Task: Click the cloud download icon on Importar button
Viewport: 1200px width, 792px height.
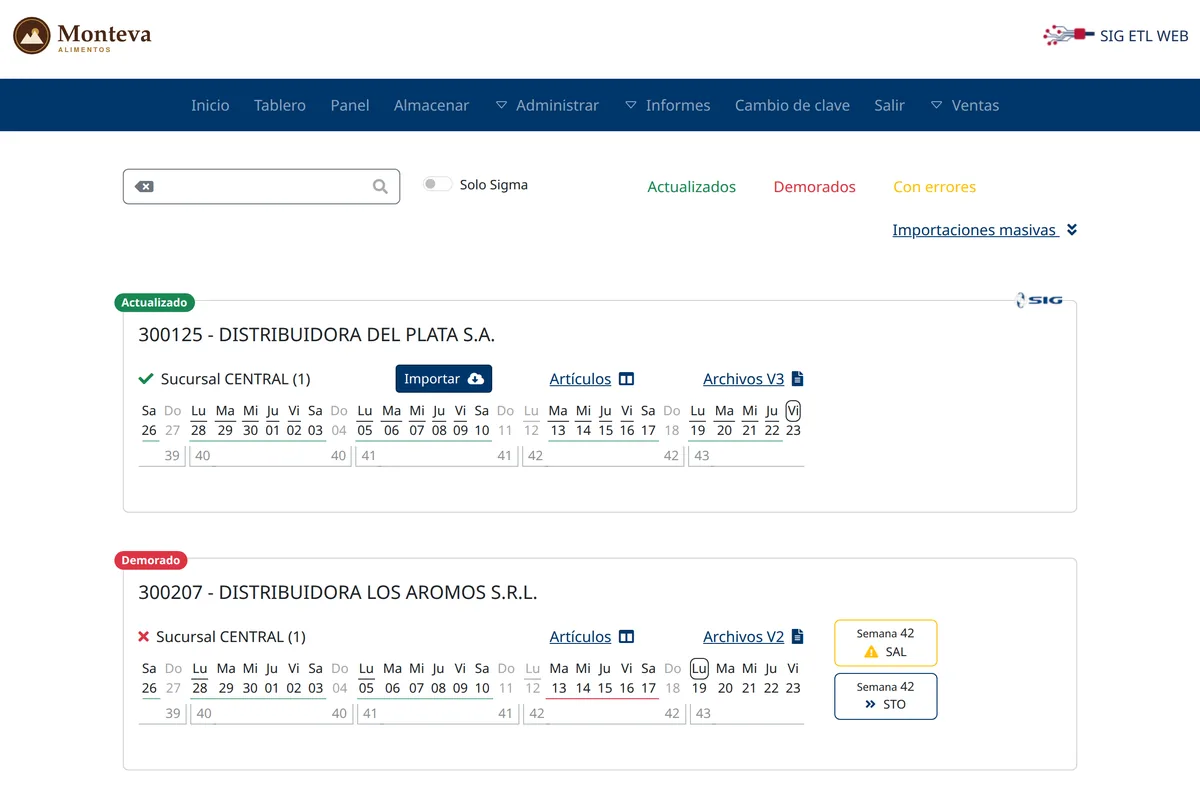Action: tap(476, 379)
